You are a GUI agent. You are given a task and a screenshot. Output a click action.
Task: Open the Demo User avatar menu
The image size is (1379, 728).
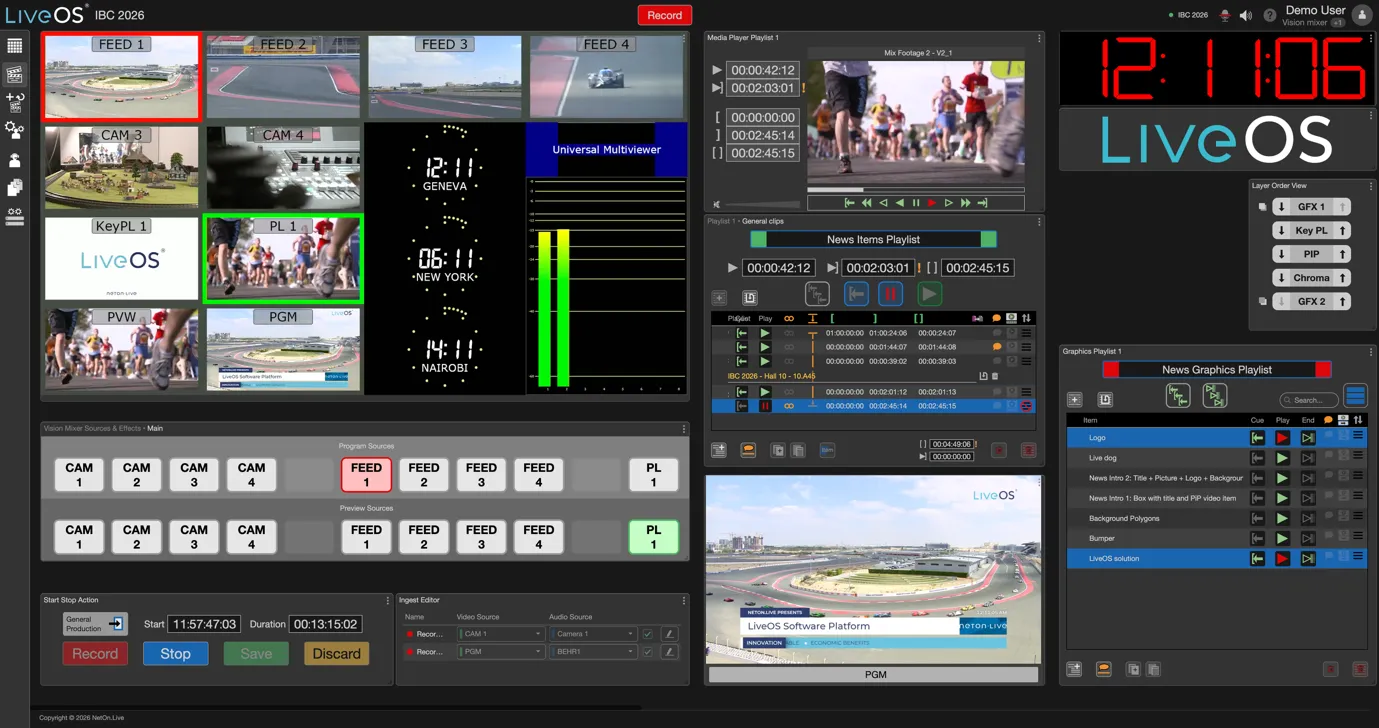(1361, 15)
